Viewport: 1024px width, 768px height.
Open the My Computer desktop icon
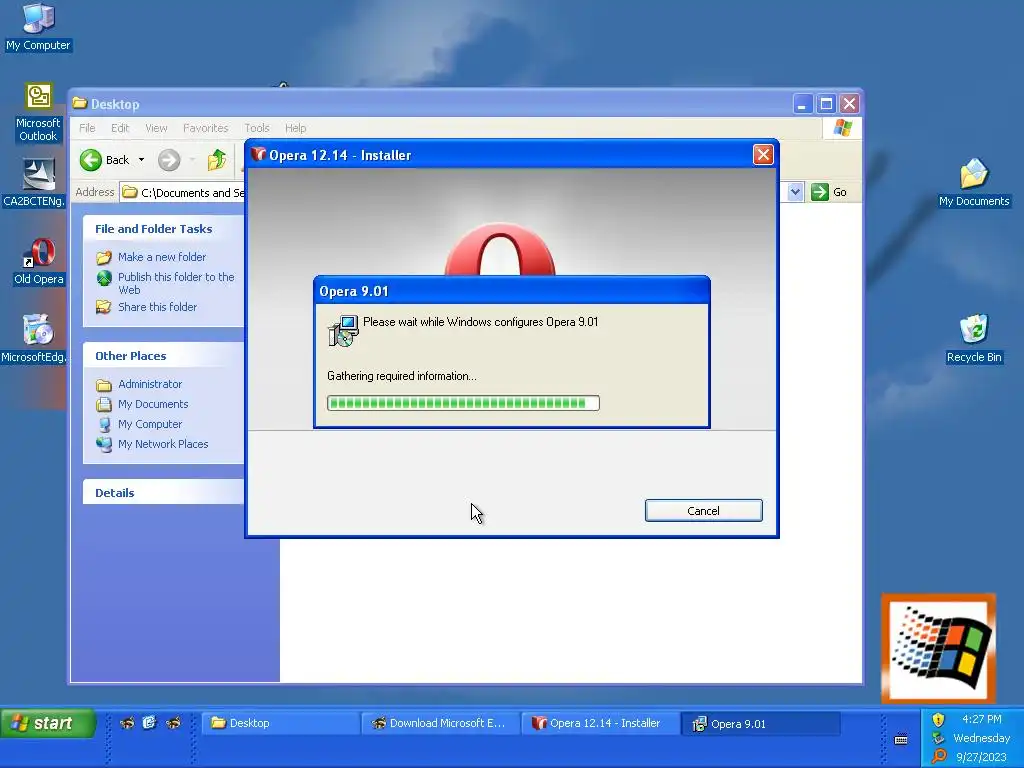tap(38, 26)
